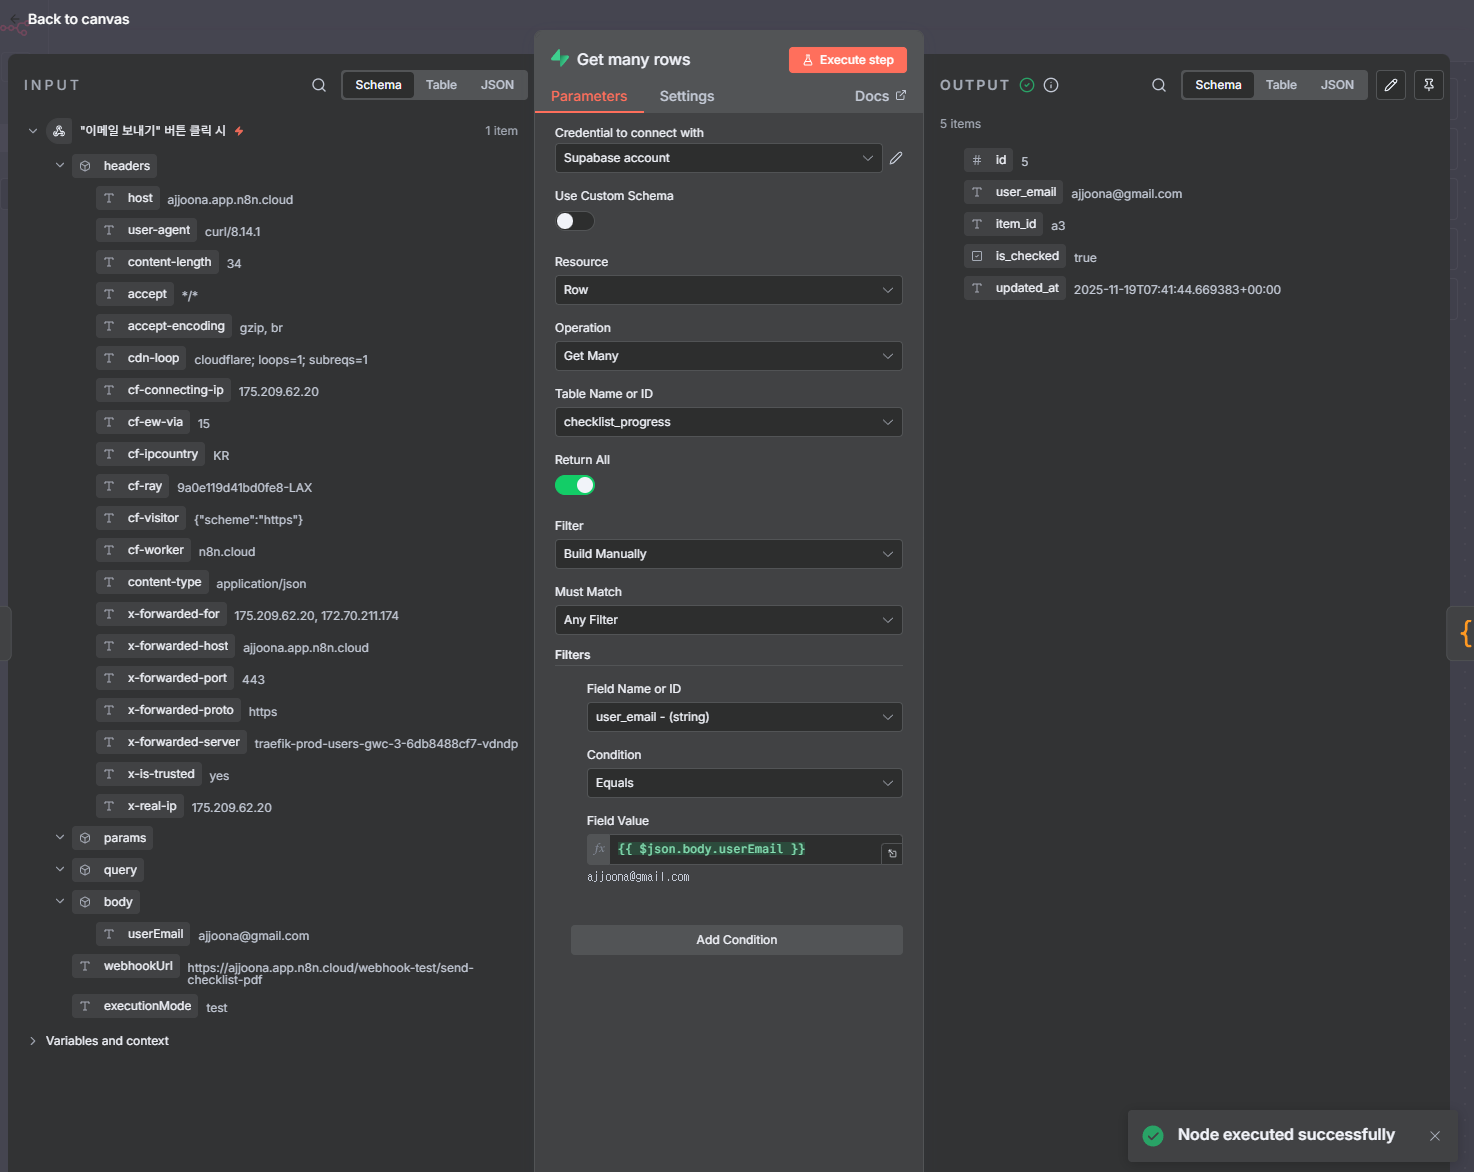Click the output info circle icon

pyautogui.click(x=1051, y=85)
